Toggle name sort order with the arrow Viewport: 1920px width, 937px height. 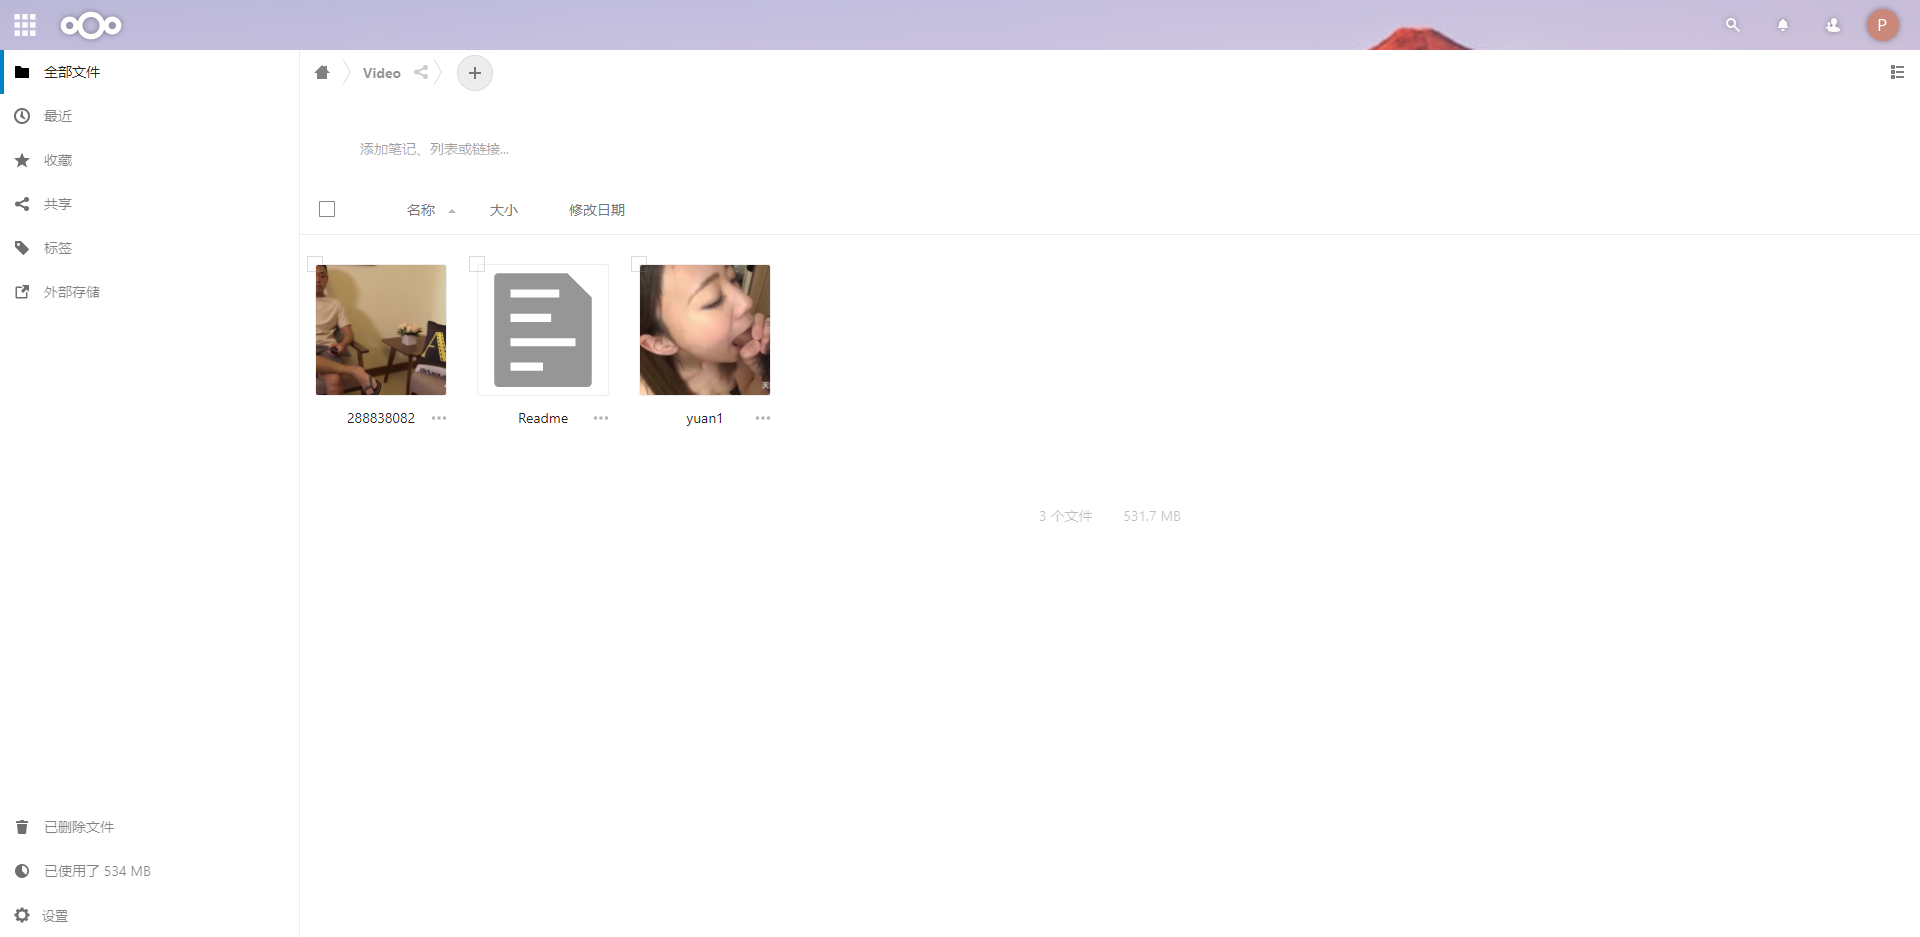(x=451, y=211)
